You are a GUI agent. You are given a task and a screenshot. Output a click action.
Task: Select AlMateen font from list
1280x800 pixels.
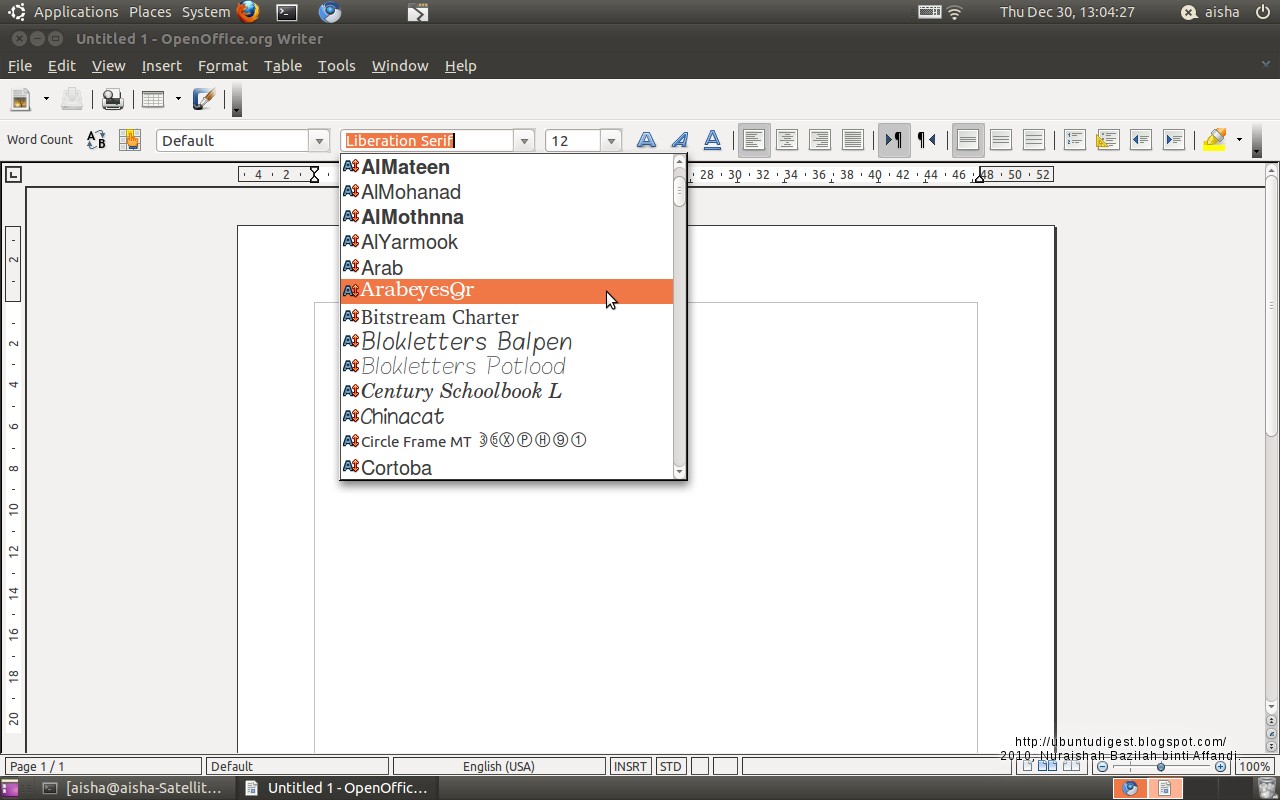click(507, 167)
